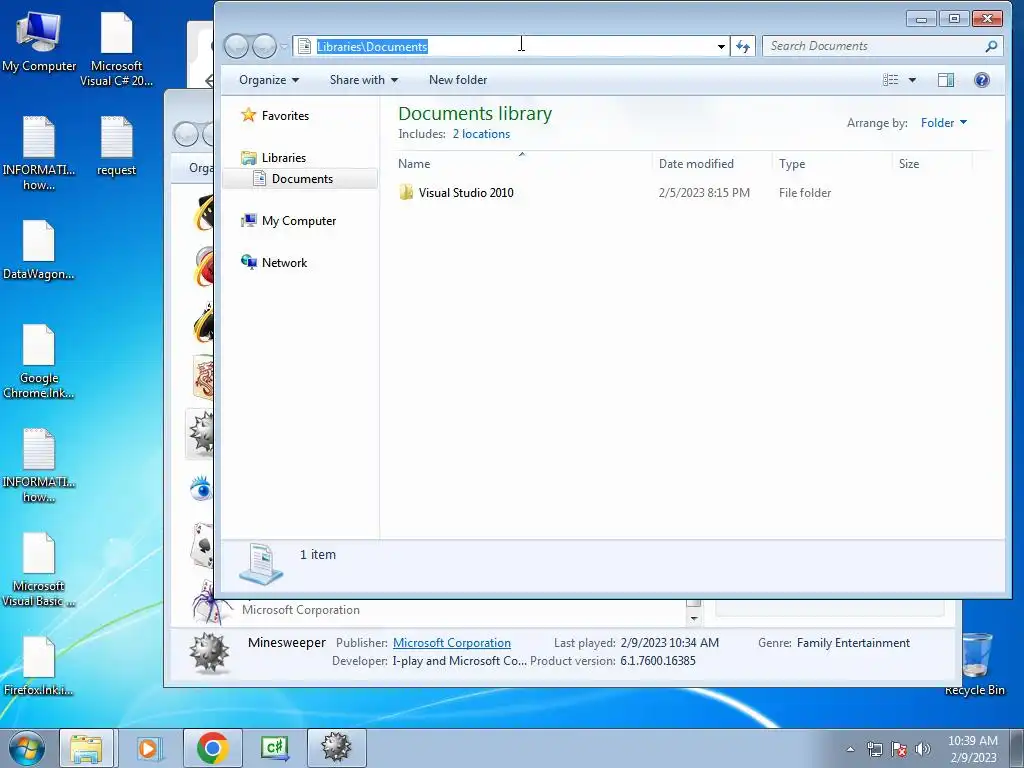Click scroll down arrow in Games window
The width and height of the screenshot is (1024, 768).
694,618
